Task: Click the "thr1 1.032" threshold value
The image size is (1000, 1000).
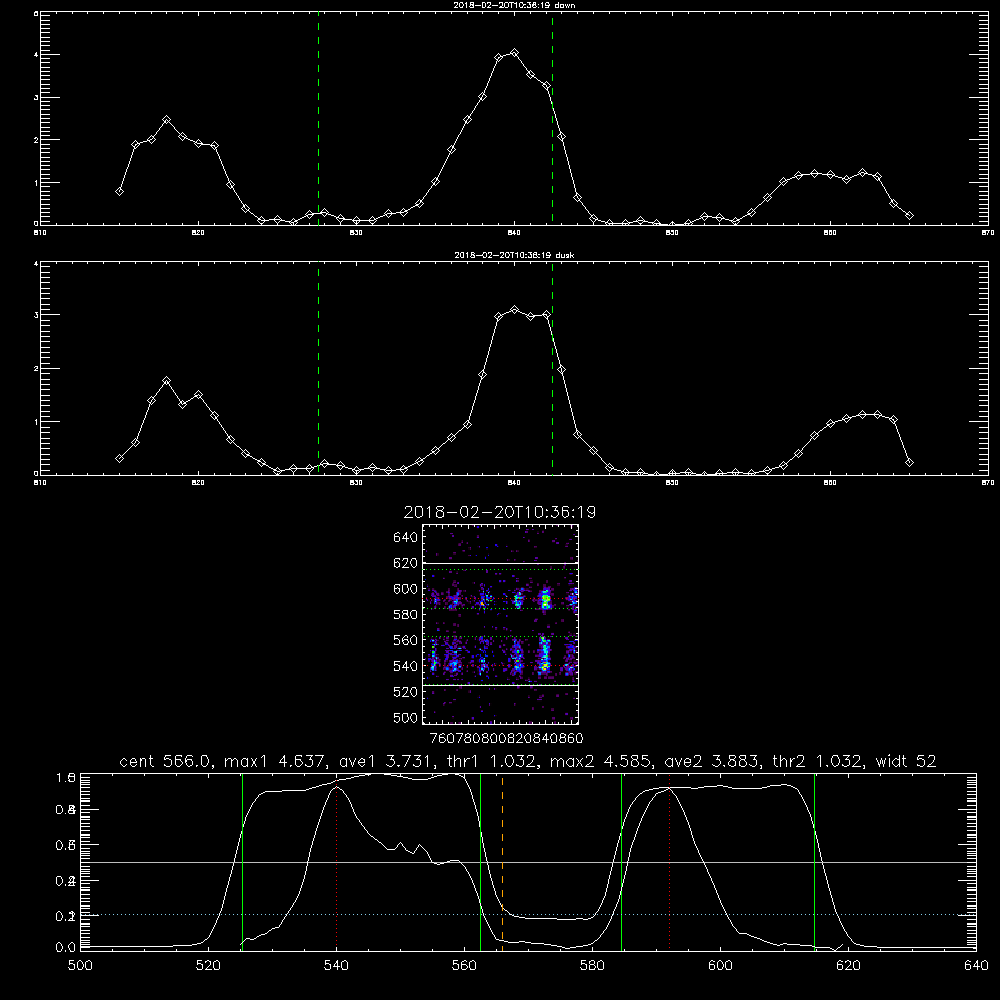Action: point(490,761)
